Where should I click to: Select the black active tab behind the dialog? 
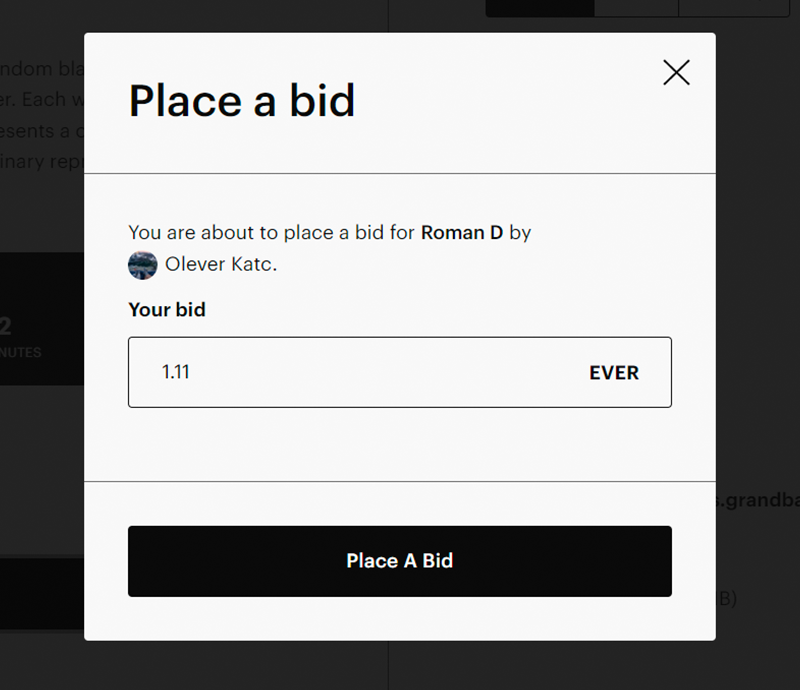click(540, 8)
